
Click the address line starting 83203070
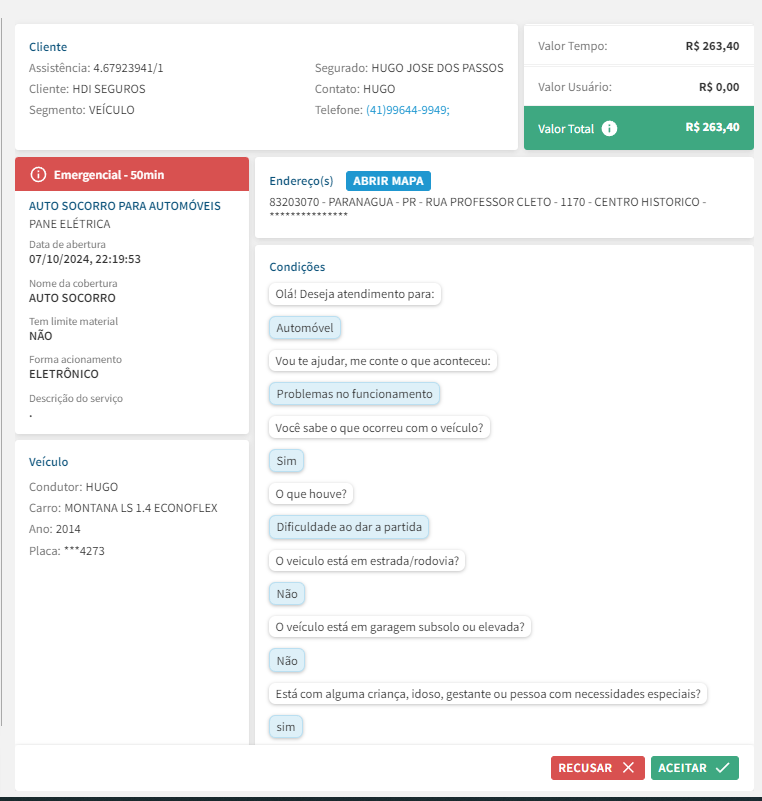point(488,203)
